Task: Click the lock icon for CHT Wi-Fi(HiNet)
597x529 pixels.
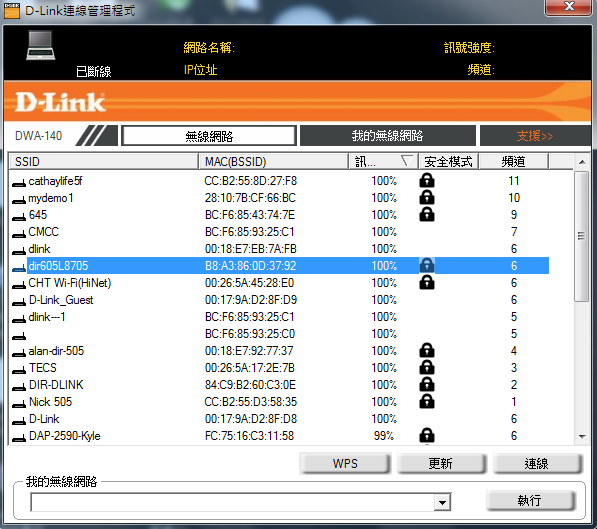Action: [x=427, y=283]
